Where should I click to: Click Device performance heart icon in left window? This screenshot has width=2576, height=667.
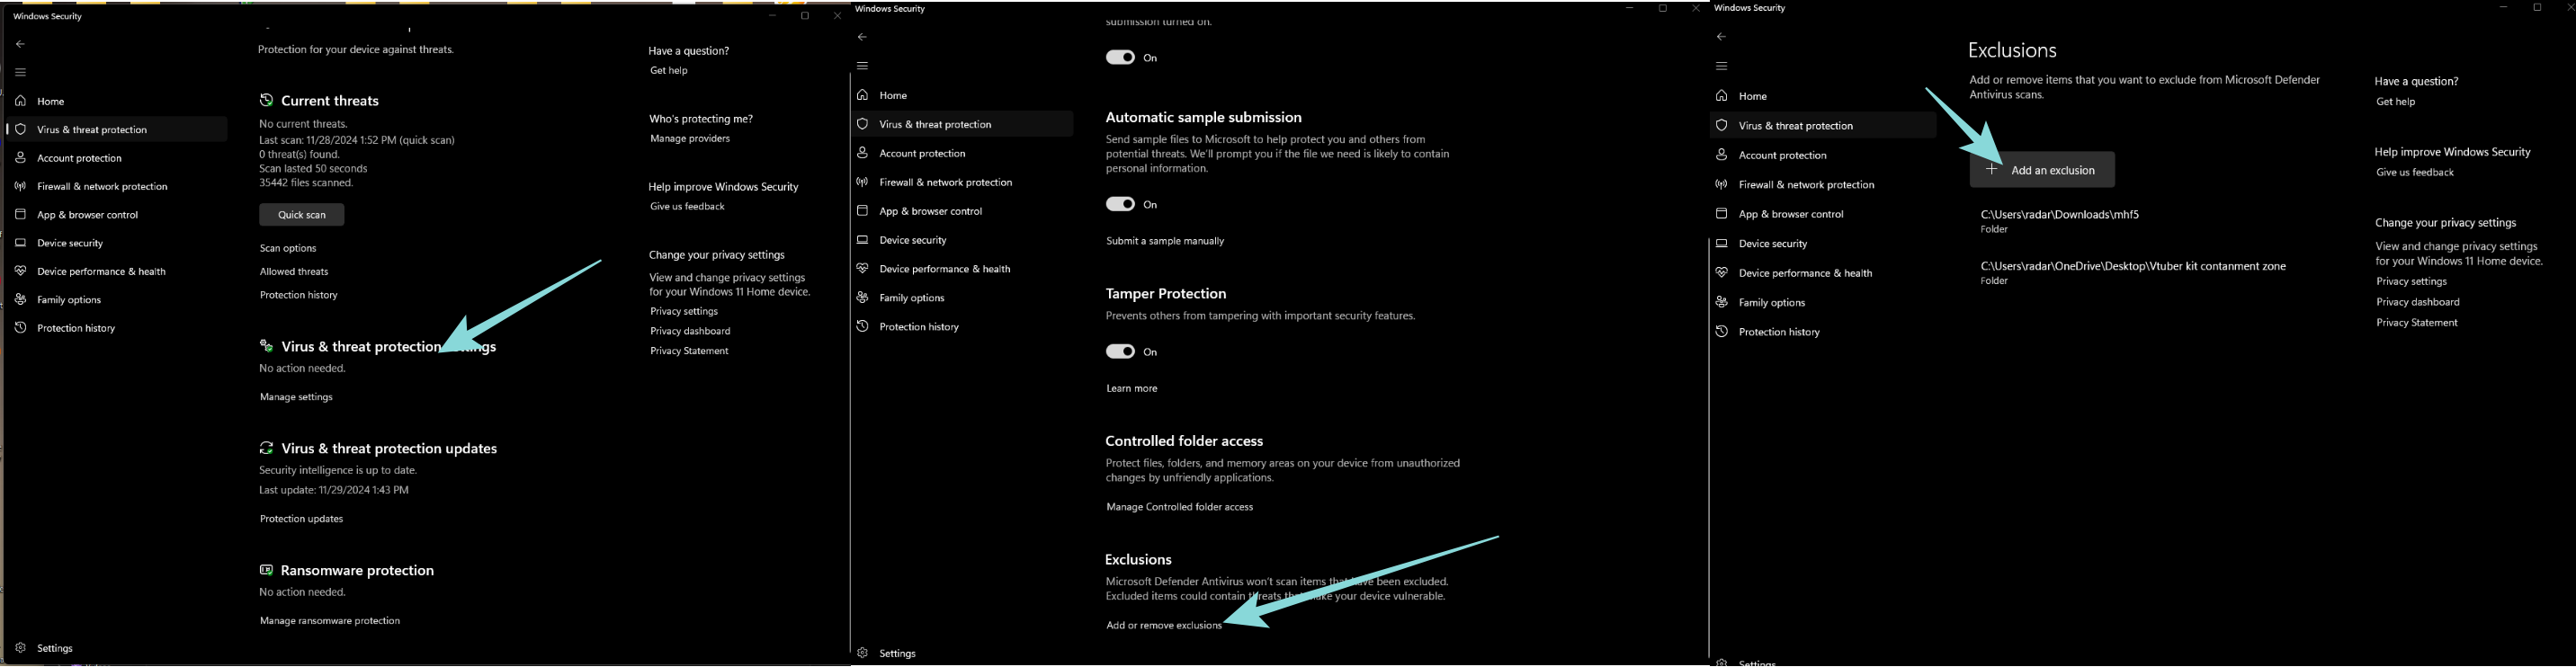point(20,271)
